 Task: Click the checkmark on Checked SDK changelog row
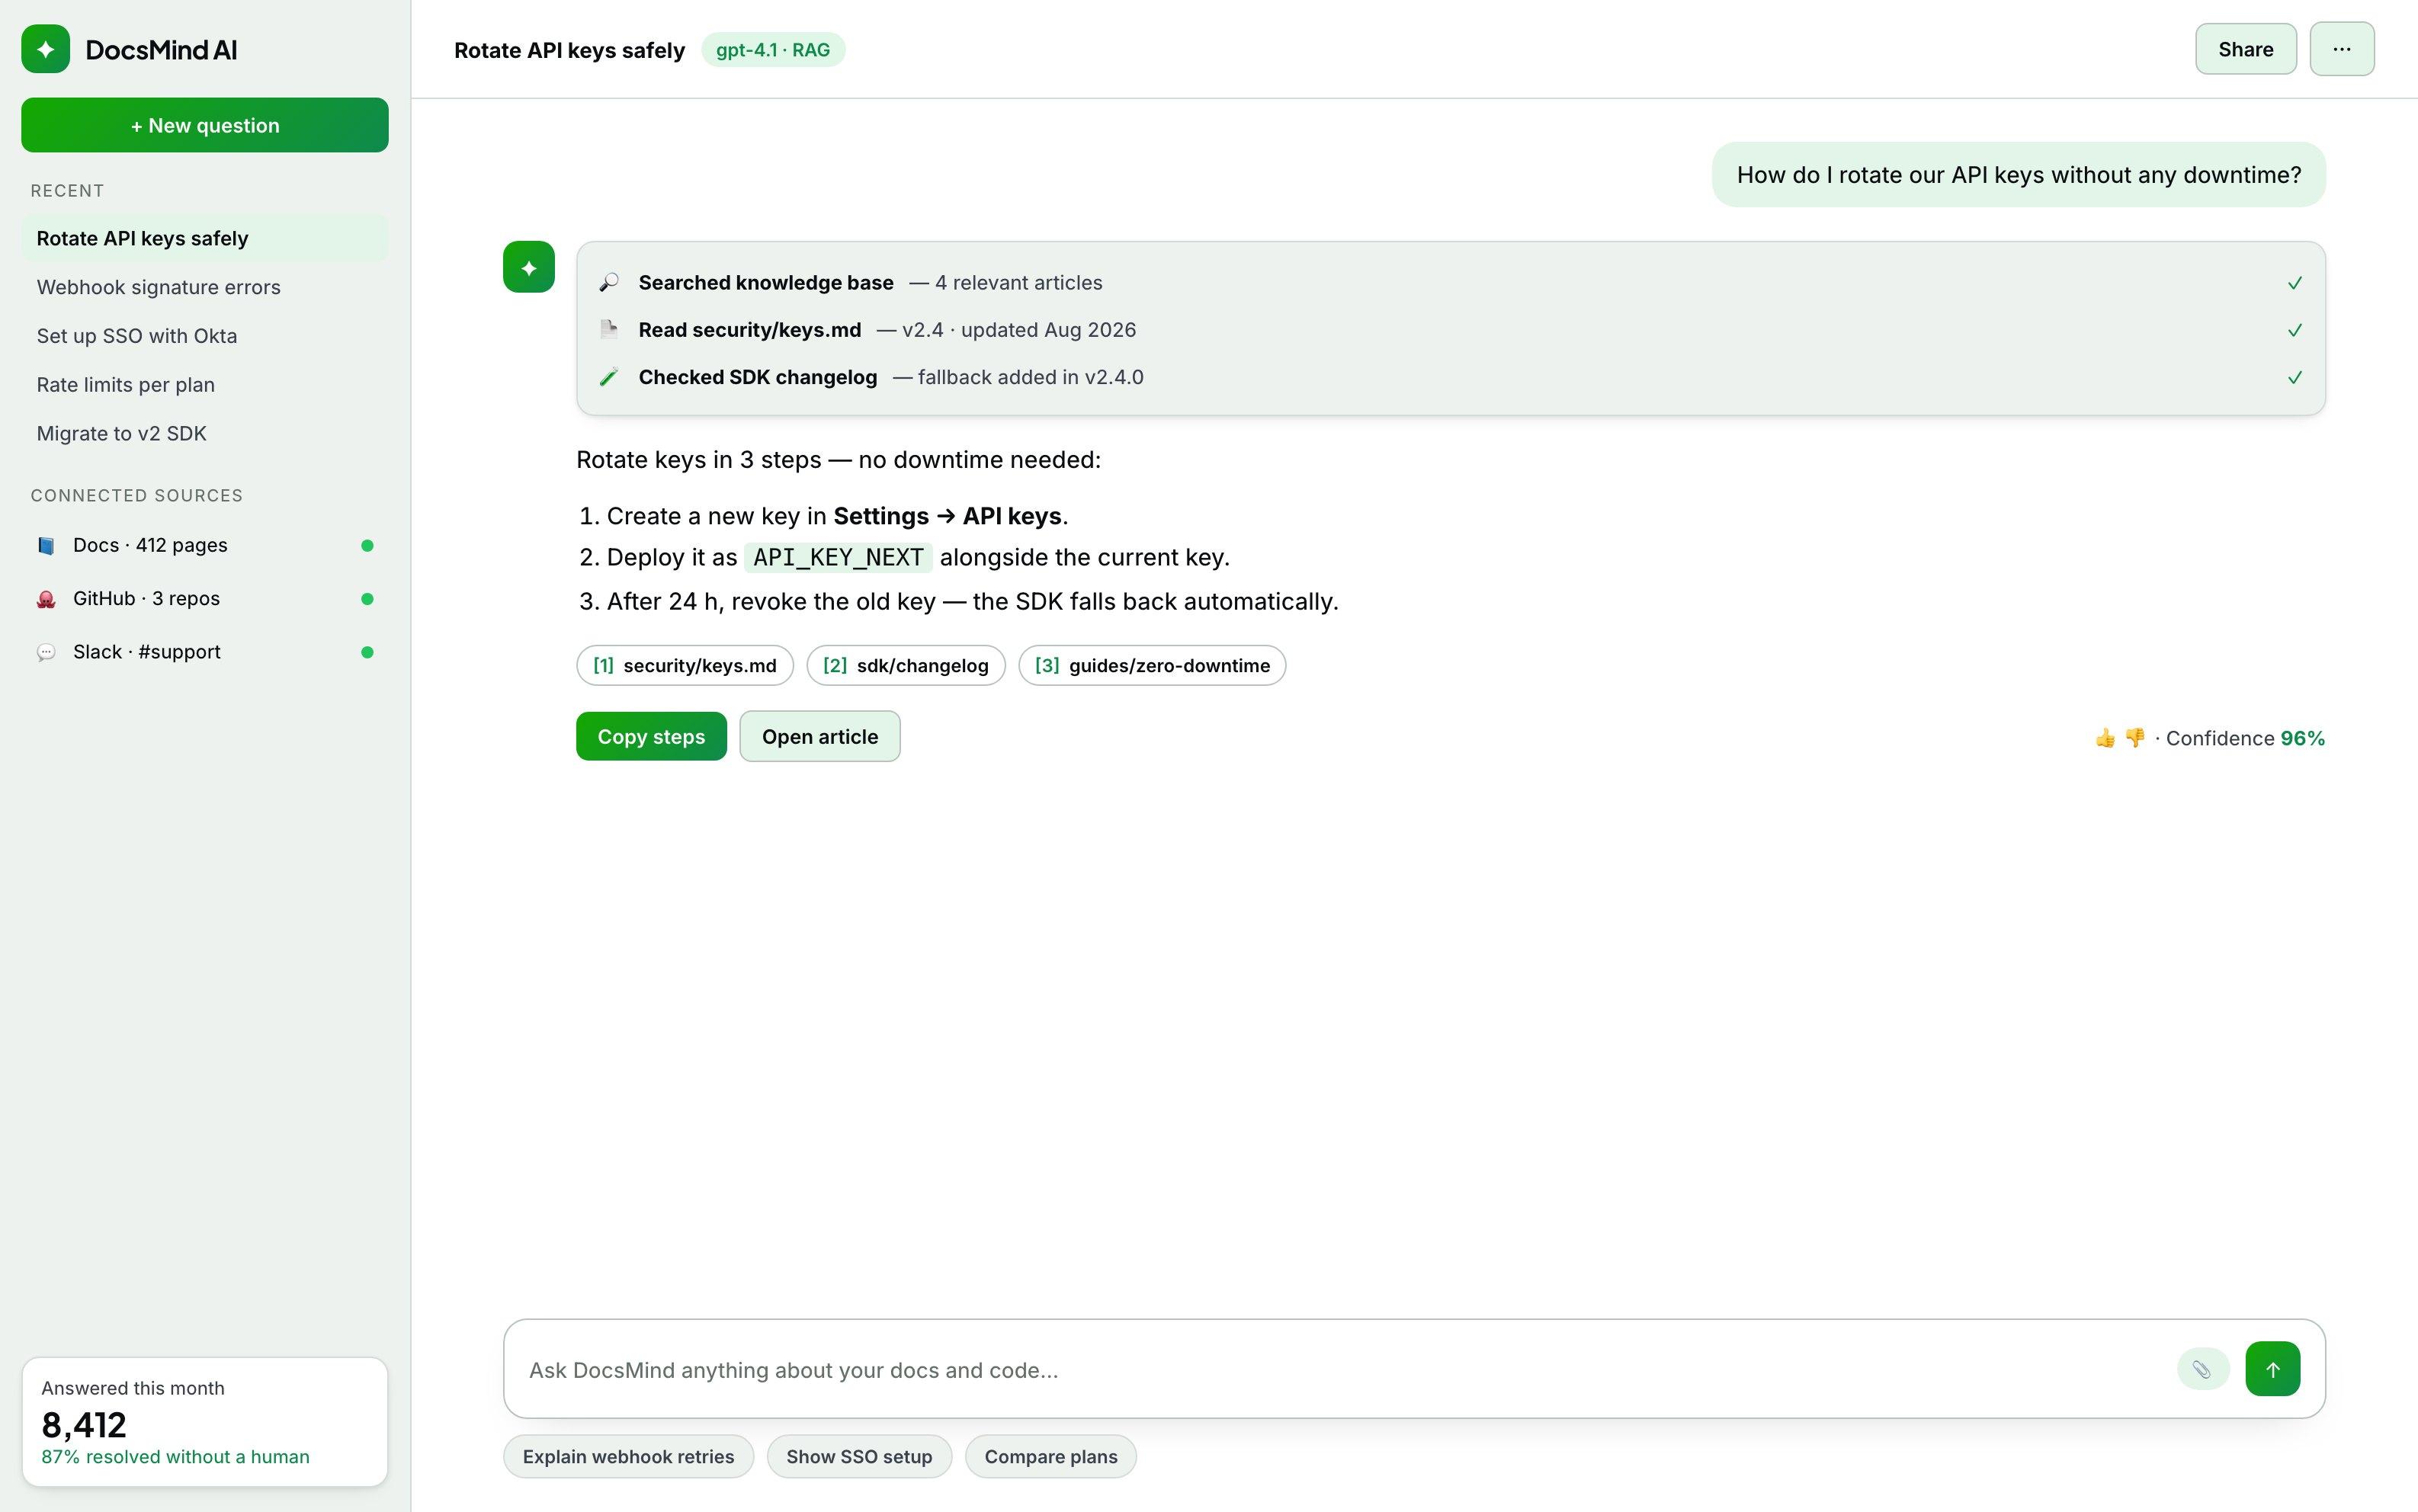[2294, 377]
